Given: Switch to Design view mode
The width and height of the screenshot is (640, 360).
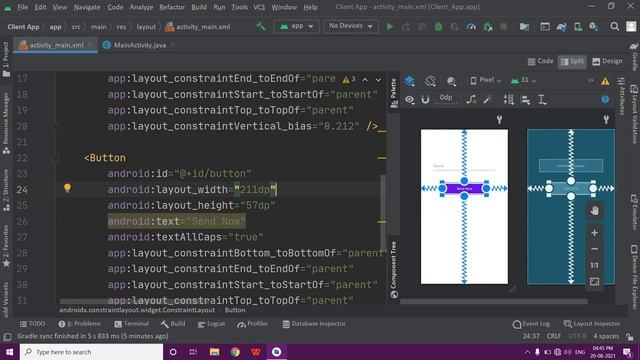Looking at the screenshot, I should pyautogui.click(x=607, y=61).
